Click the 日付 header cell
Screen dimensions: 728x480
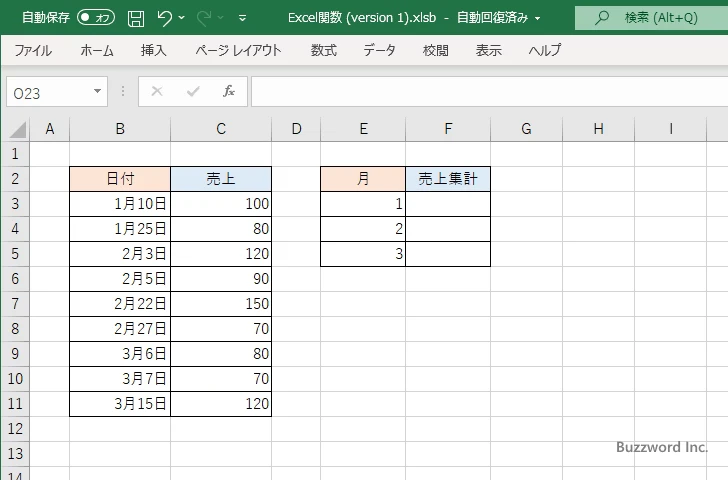click(x=120, y=179)
